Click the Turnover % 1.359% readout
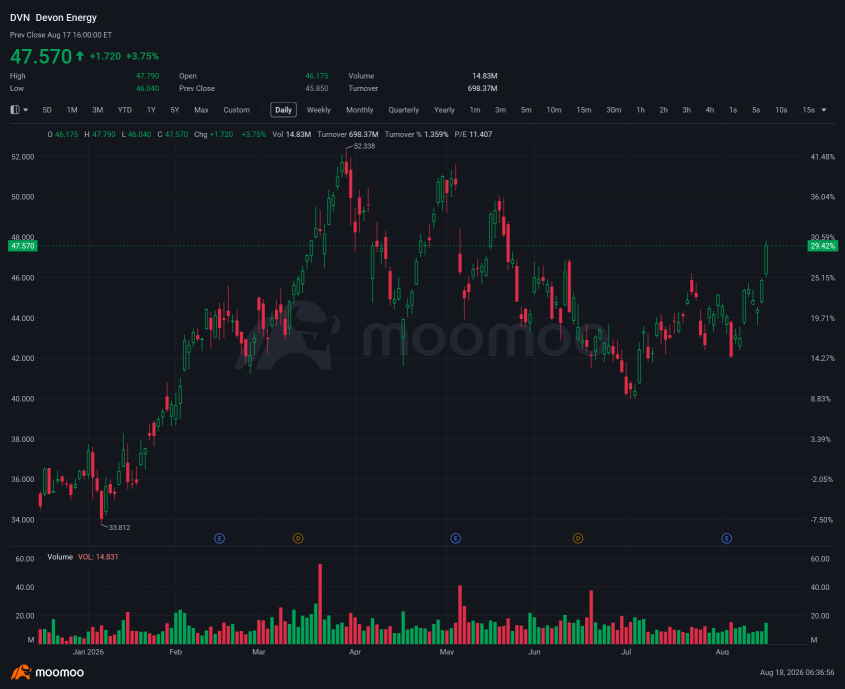The height and width of the screenshot is (689, 845). click(417, 134)
